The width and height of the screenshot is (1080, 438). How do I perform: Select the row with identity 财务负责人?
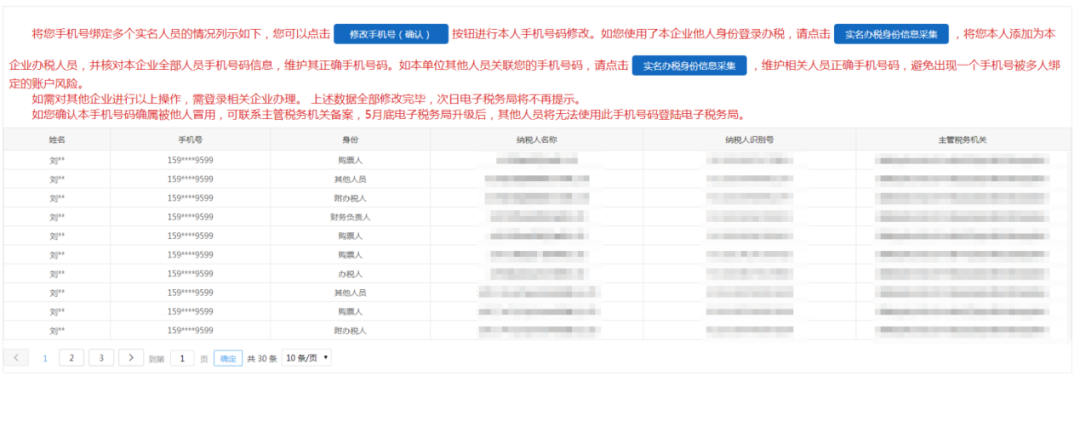[350, 217]
